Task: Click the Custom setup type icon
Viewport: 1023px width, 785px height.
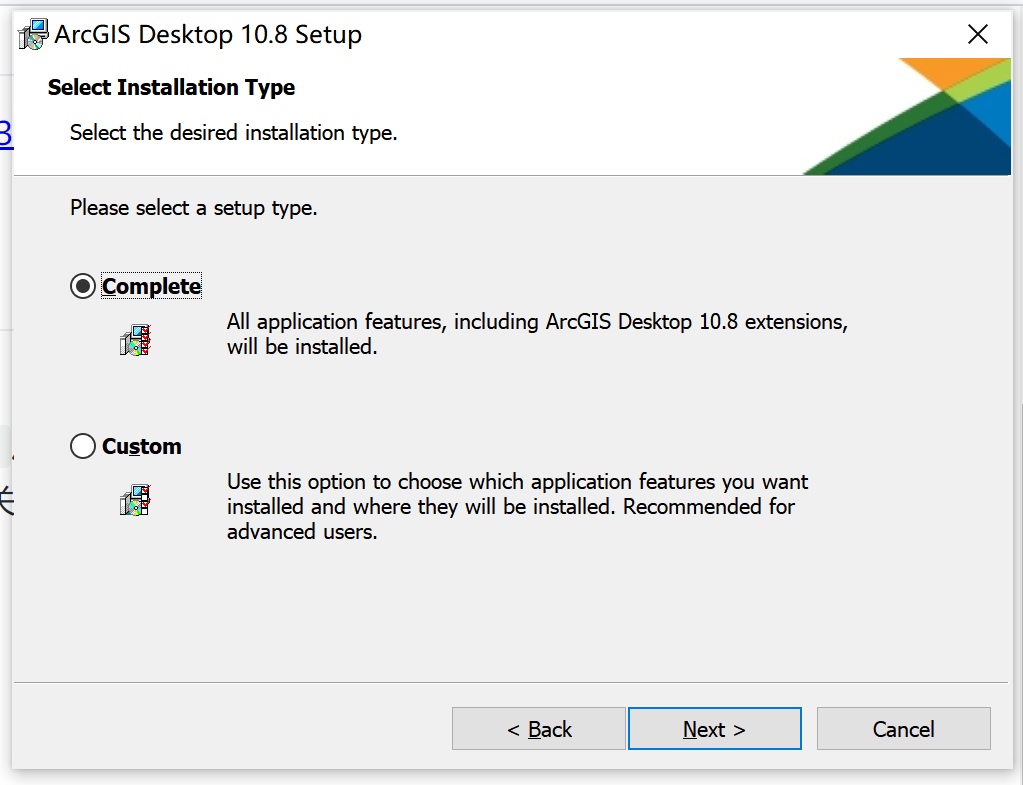Action: 135,500
